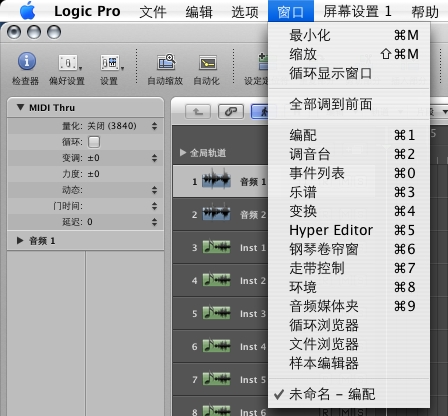Close the open 窗口 menu
Image resolution: width=448 pixels, height=416 pixels.
(291, 11)
